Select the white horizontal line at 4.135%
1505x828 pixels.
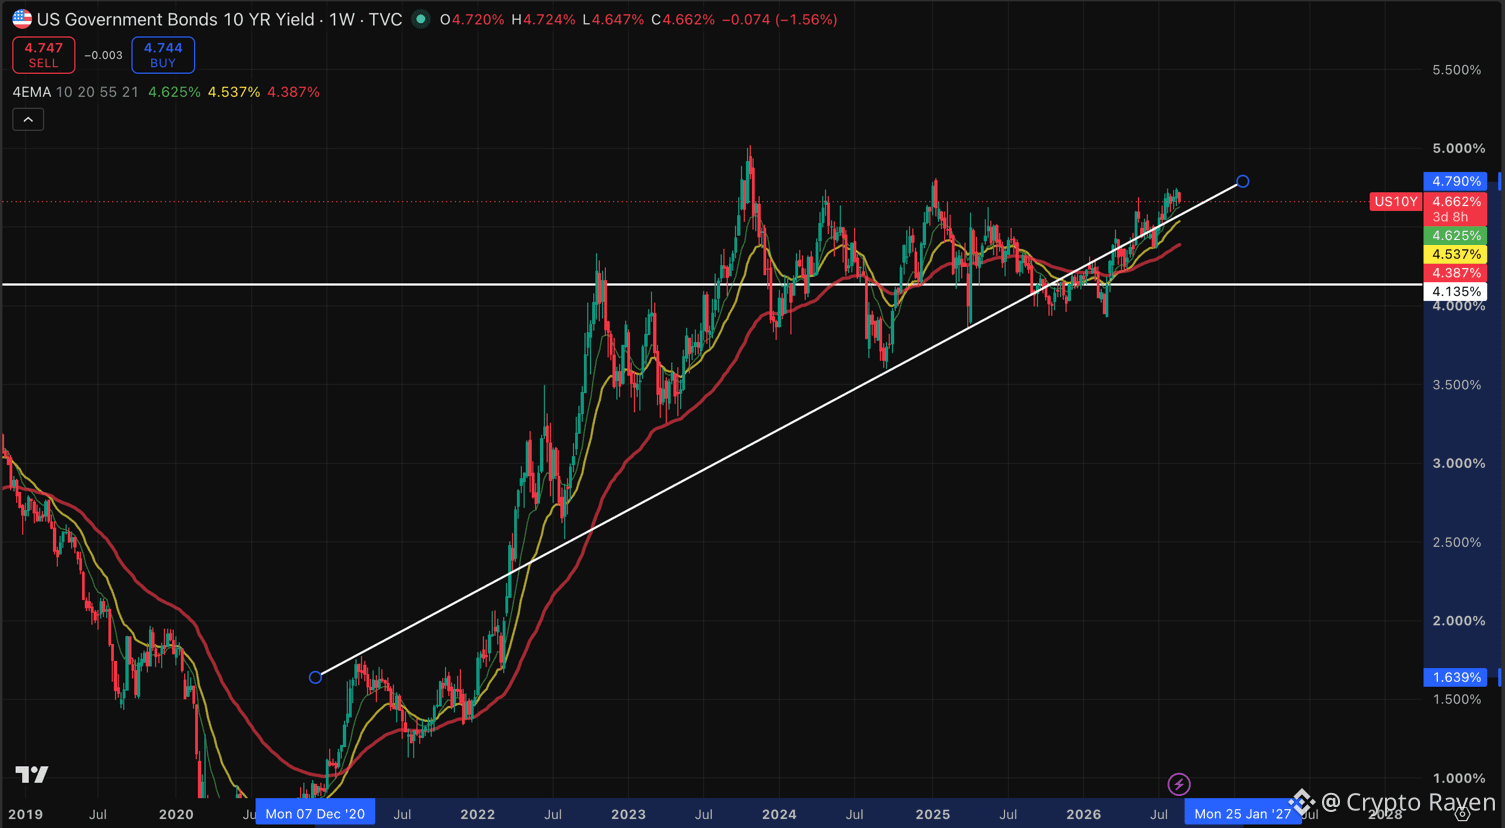pos(712,285)
